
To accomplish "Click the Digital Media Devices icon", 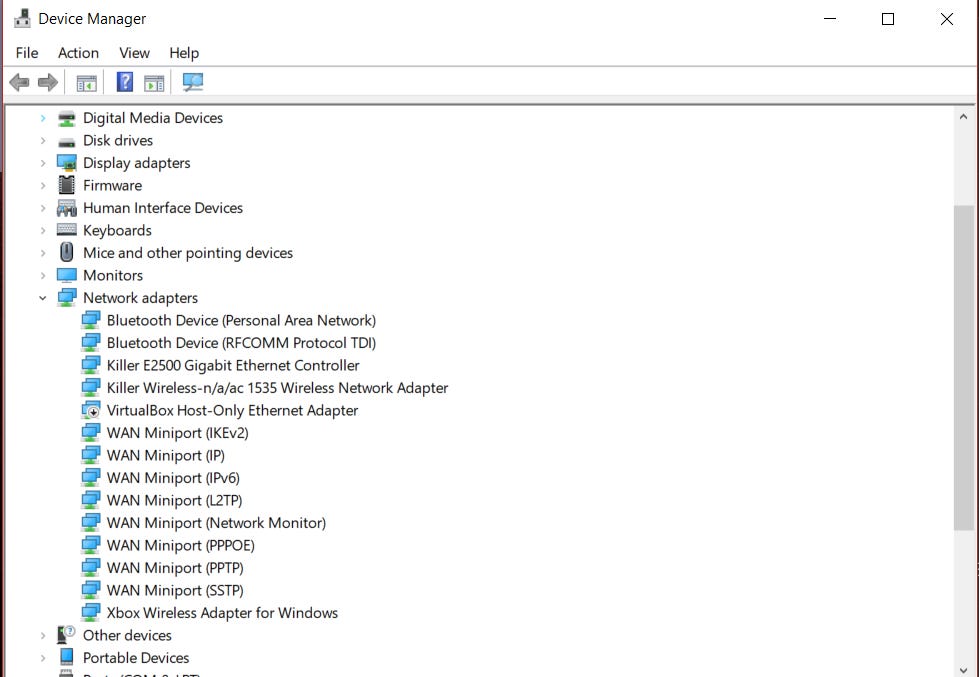I will click(x=67, y=118).
